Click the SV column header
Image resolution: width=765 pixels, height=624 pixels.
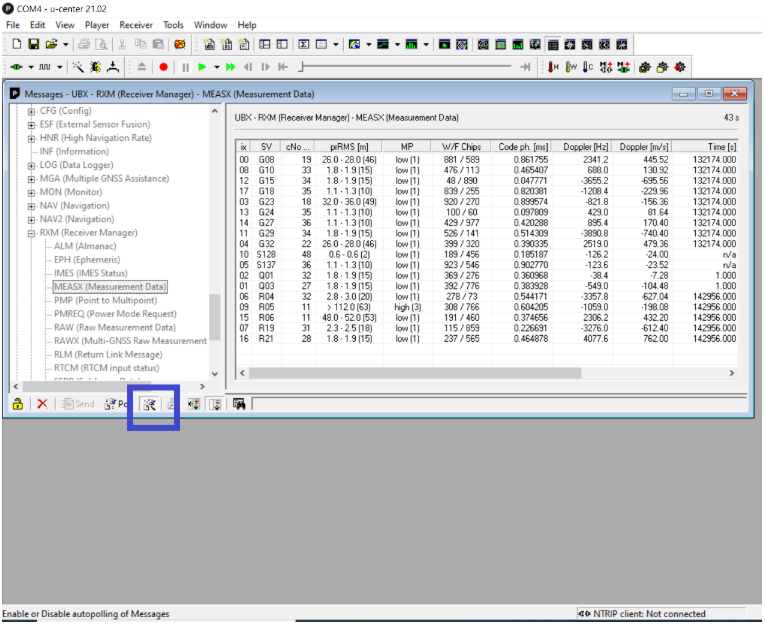[x=266, y=146]
